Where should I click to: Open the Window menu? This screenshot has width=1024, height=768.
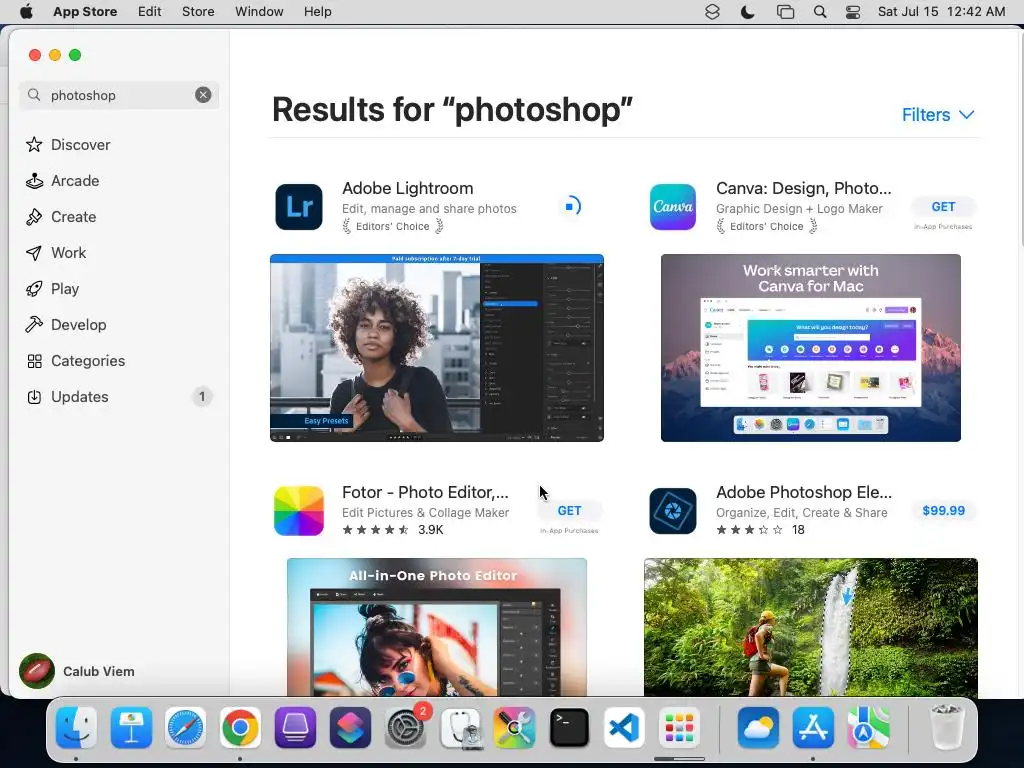coord(259,12)
